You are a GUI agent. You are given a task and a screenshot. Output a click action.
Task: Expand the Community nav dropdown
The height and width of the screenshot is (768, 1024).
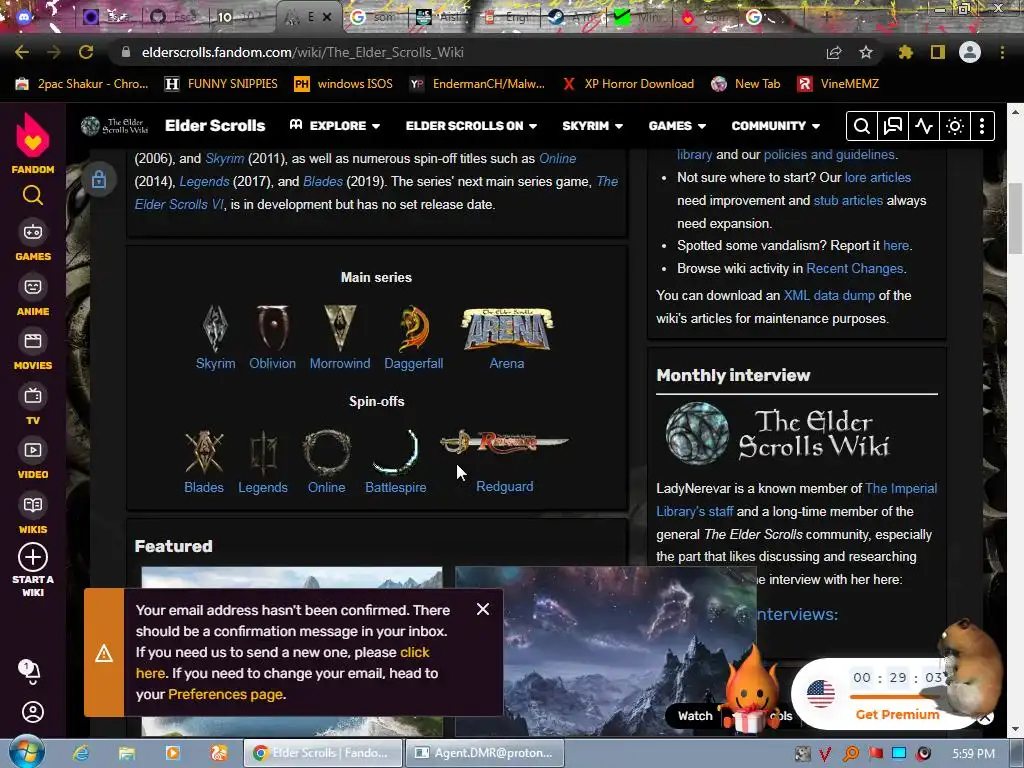point(775,126)
